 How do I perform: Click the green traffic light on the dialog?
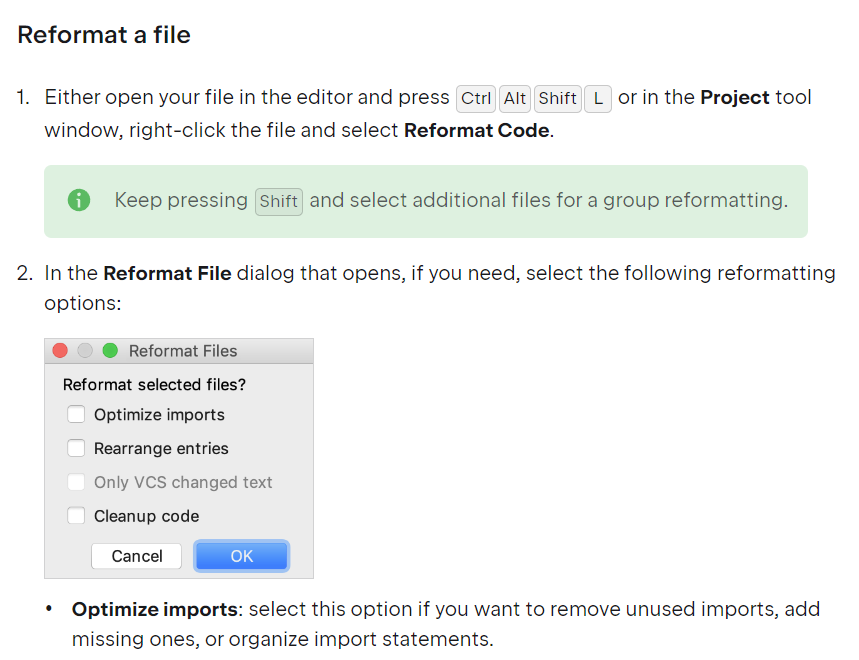[x=110, y=351]
